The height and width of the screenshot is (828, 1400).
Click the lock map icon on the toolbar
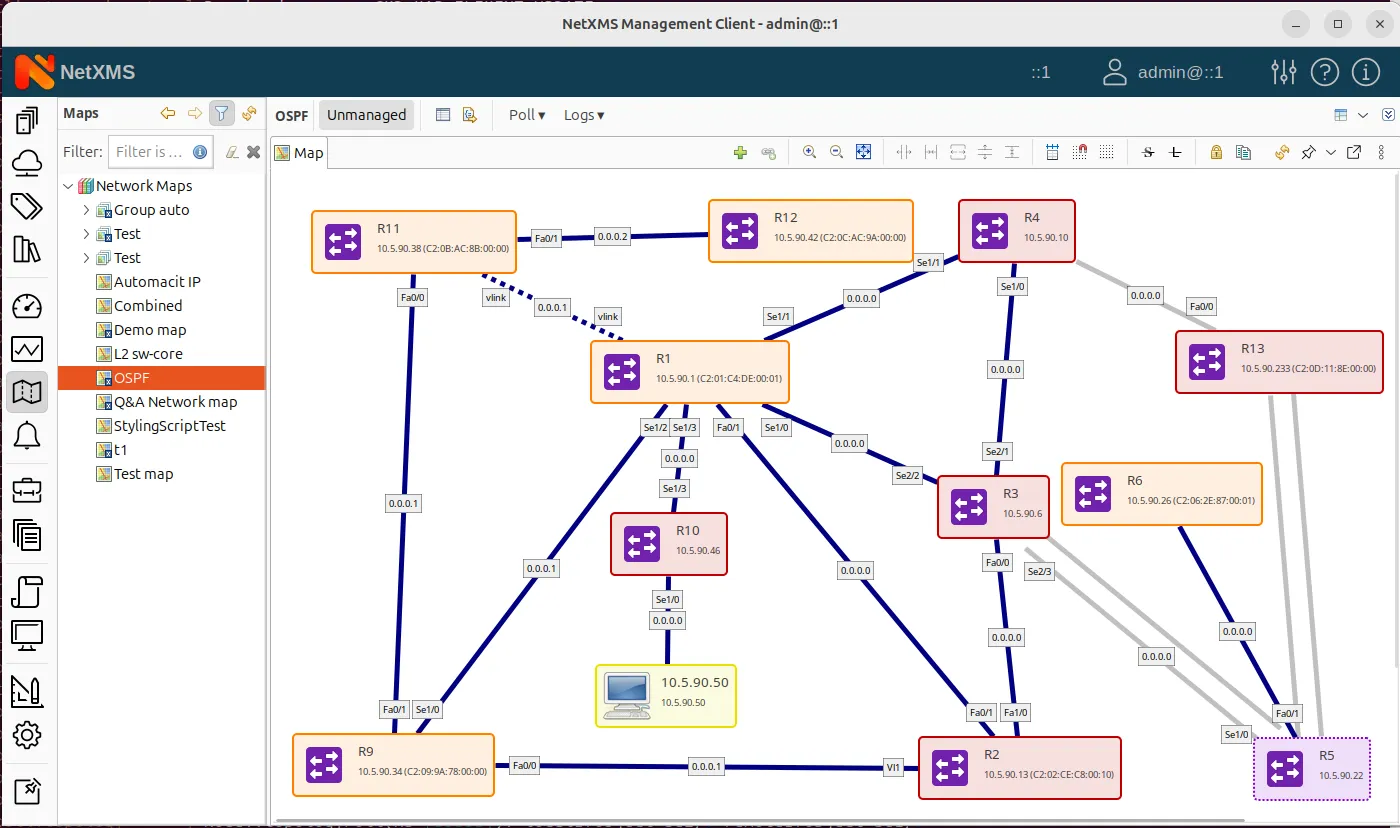click(1216, 152)
